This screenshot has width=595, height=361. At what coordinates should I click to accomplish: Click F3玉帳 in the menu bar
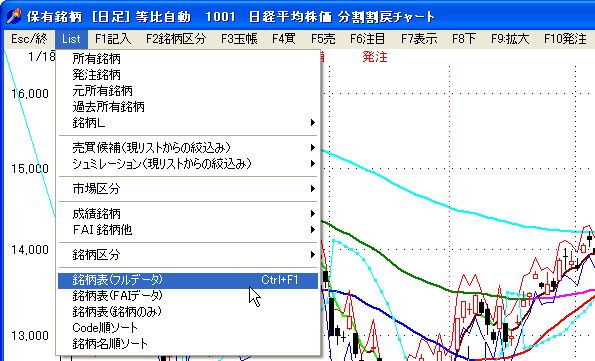tap(239, 39)
